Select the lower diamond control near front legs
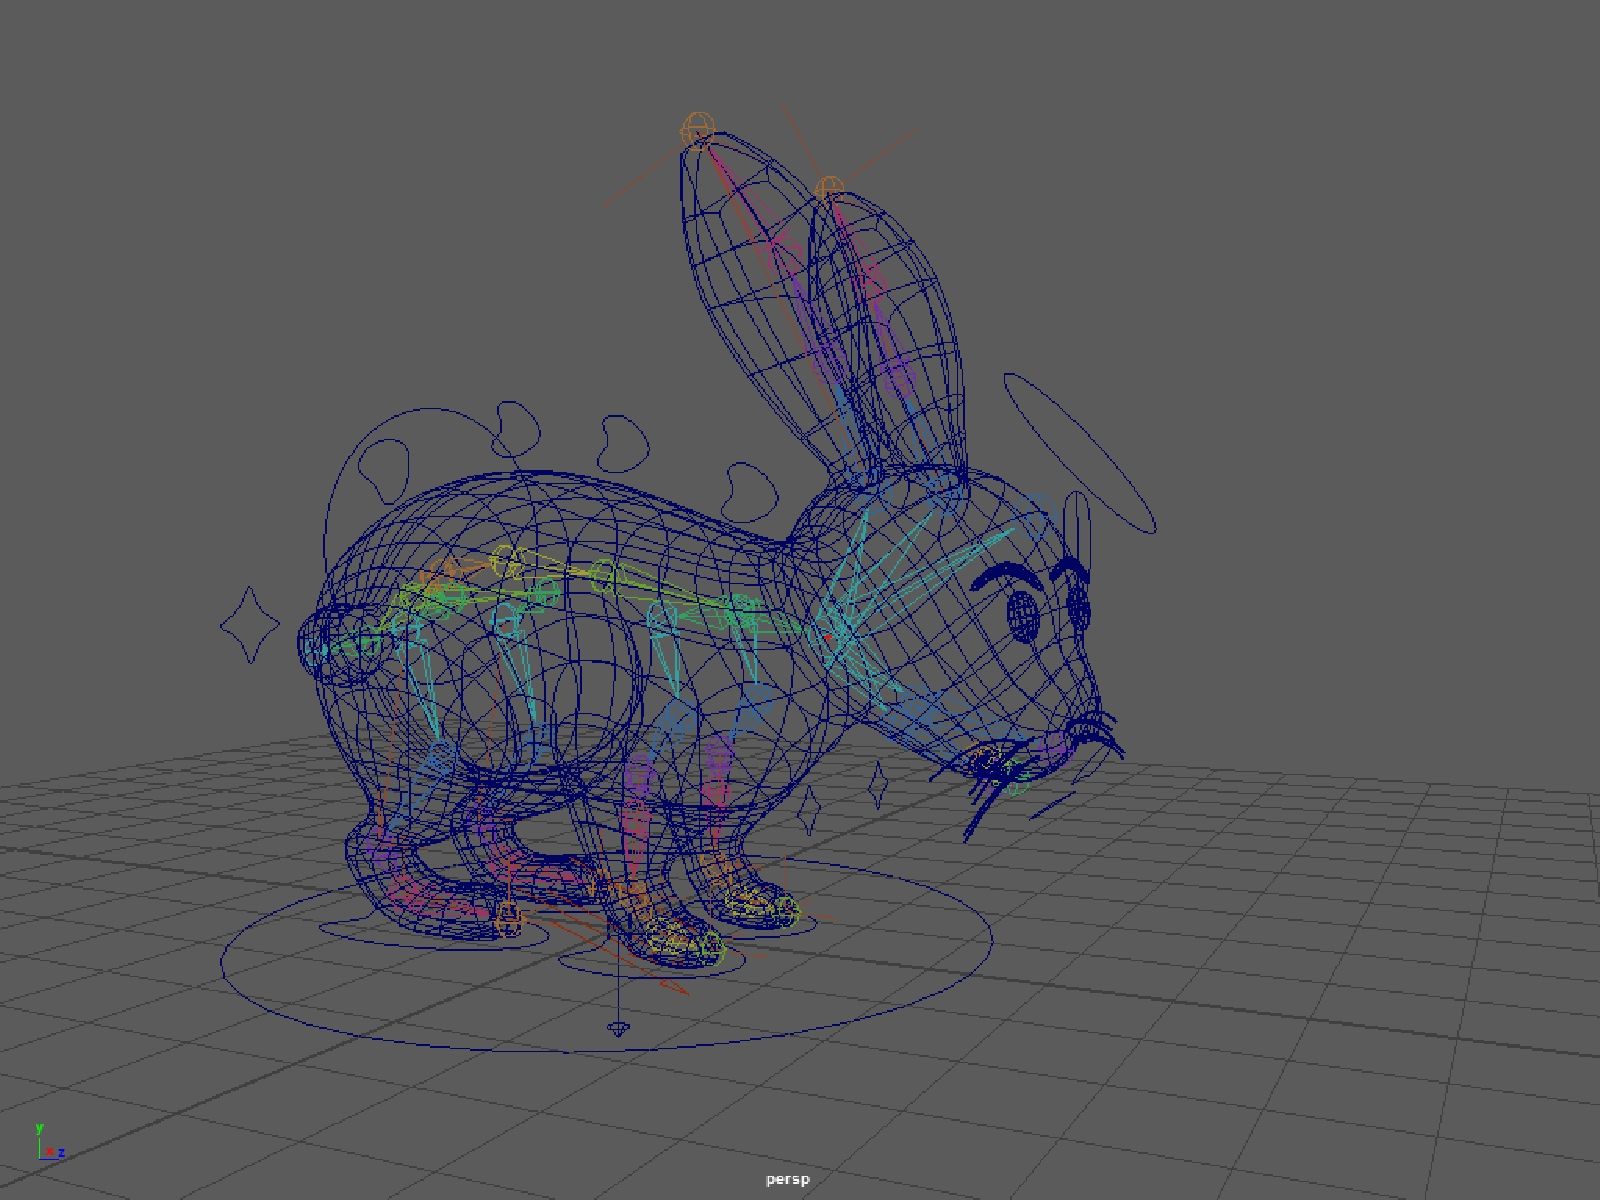Image resolution: width=1600 pixels, height=1200 pixels. pos(808,810)
